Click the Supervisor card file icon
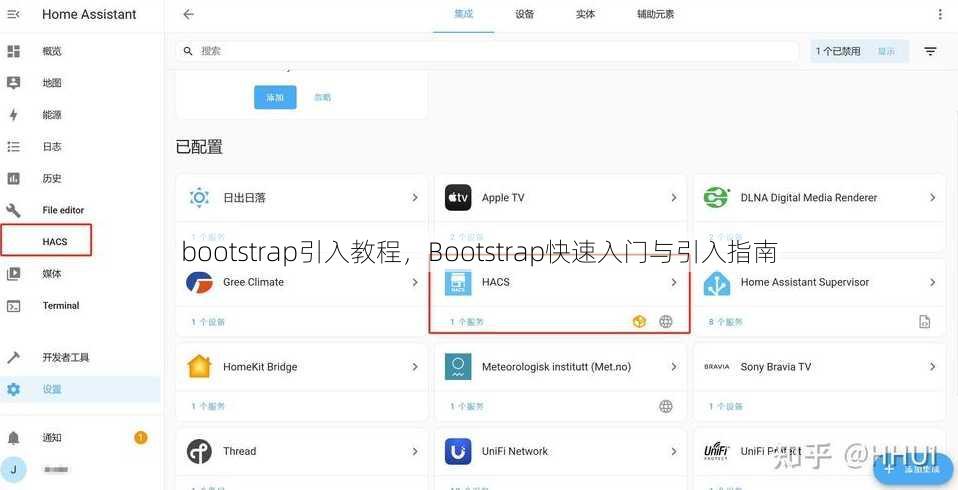 (x=924, y=321)
